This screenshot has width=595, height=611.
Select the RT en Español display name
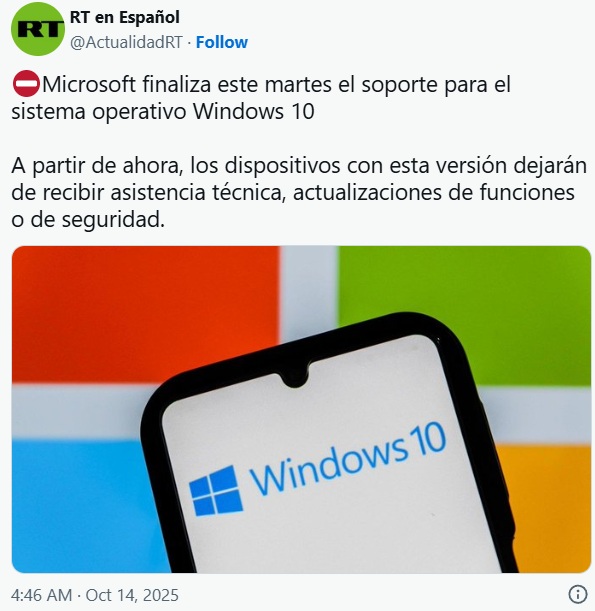[x=125, y=17]
